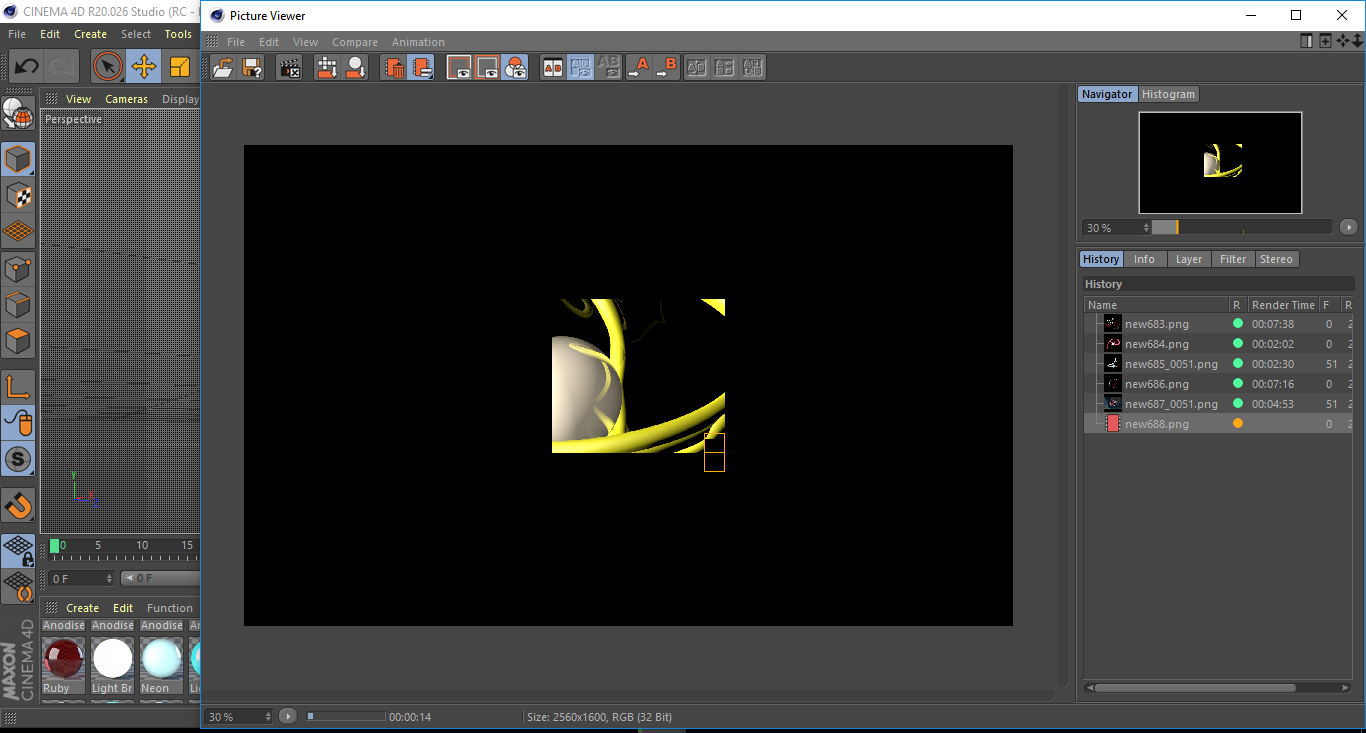Click the Name column header
This screenshot has width=1366, height=733.
pos(1156,305)
